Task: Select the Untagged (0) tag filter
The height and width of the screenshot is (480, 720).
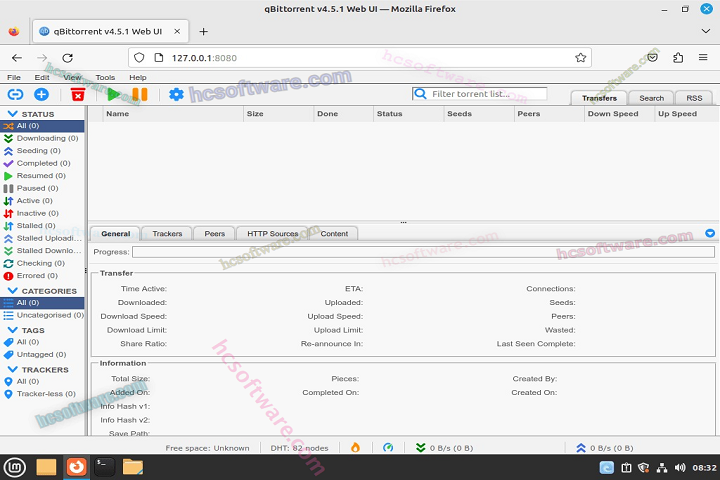Action: [x=42, y=355]
